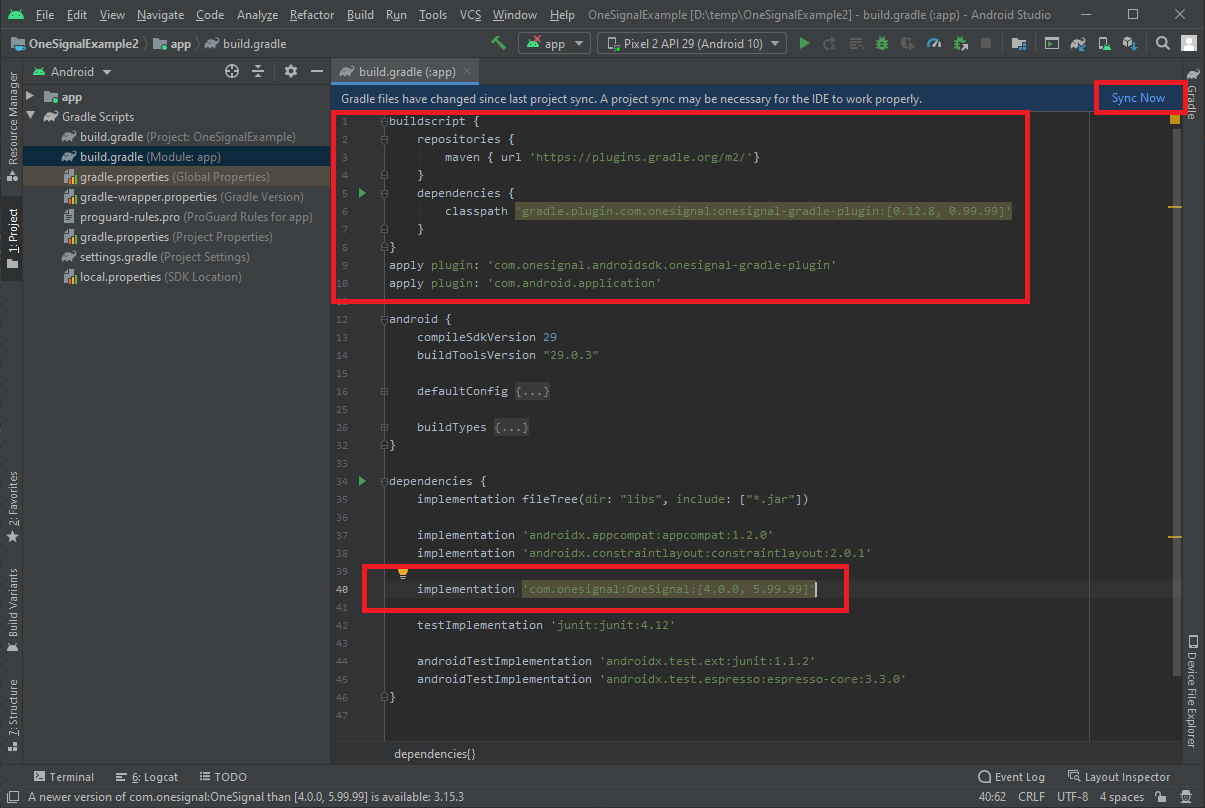Toggle the Device File Explorer tool window
The width and height of the screenshot is (1205, 808).
pyautogui.click(x=1193, y=690)
